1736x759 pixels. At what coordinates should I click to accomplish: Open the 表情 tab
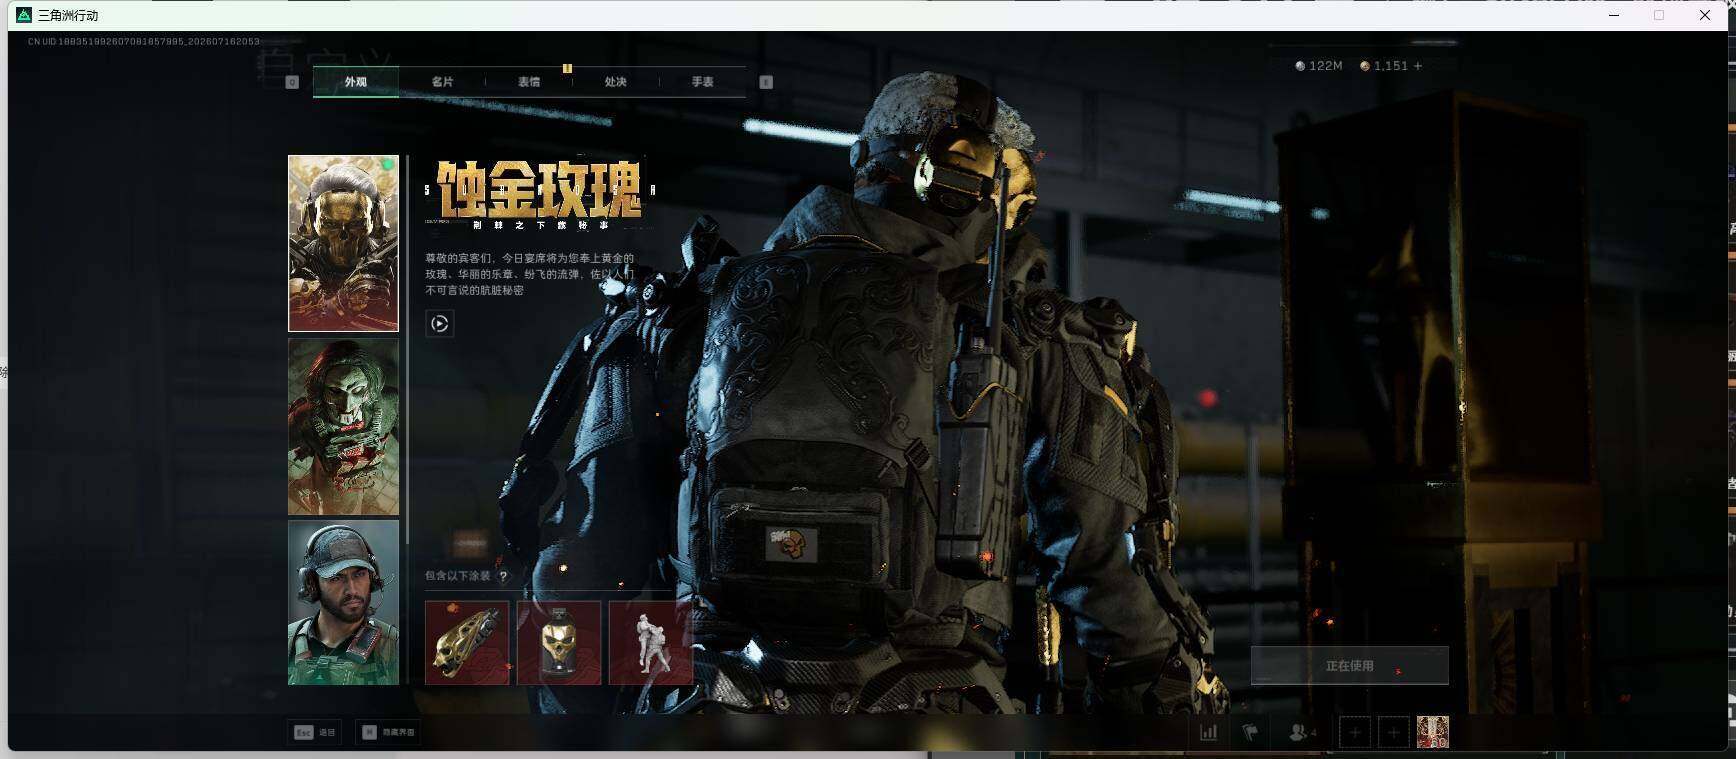[529, 82]
